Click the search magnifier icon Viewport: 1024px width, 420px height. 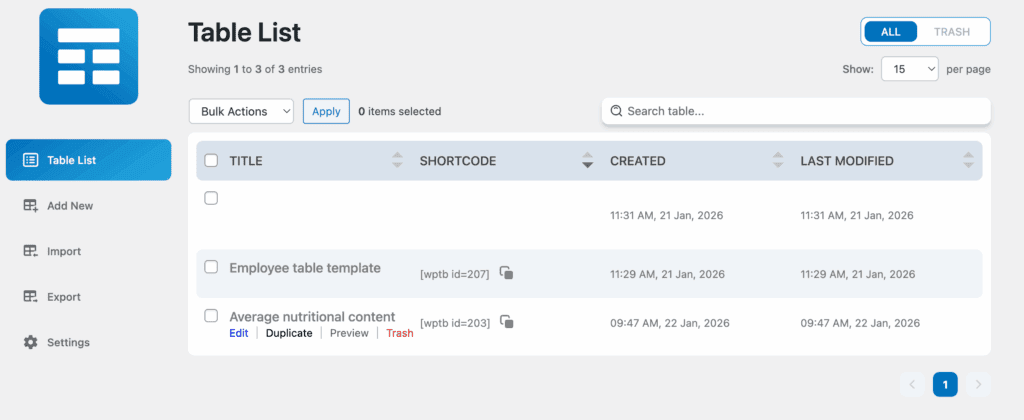tap(616, 111)
